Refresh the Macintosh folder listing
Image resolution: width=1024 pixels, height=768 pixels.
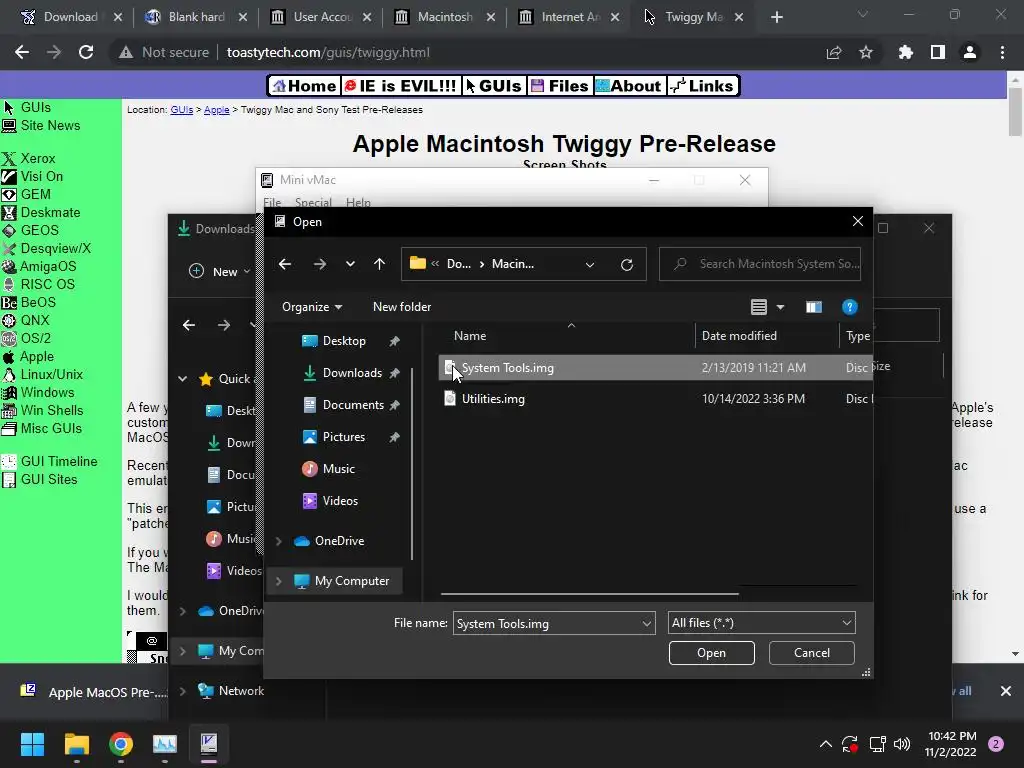pos(627,264)
